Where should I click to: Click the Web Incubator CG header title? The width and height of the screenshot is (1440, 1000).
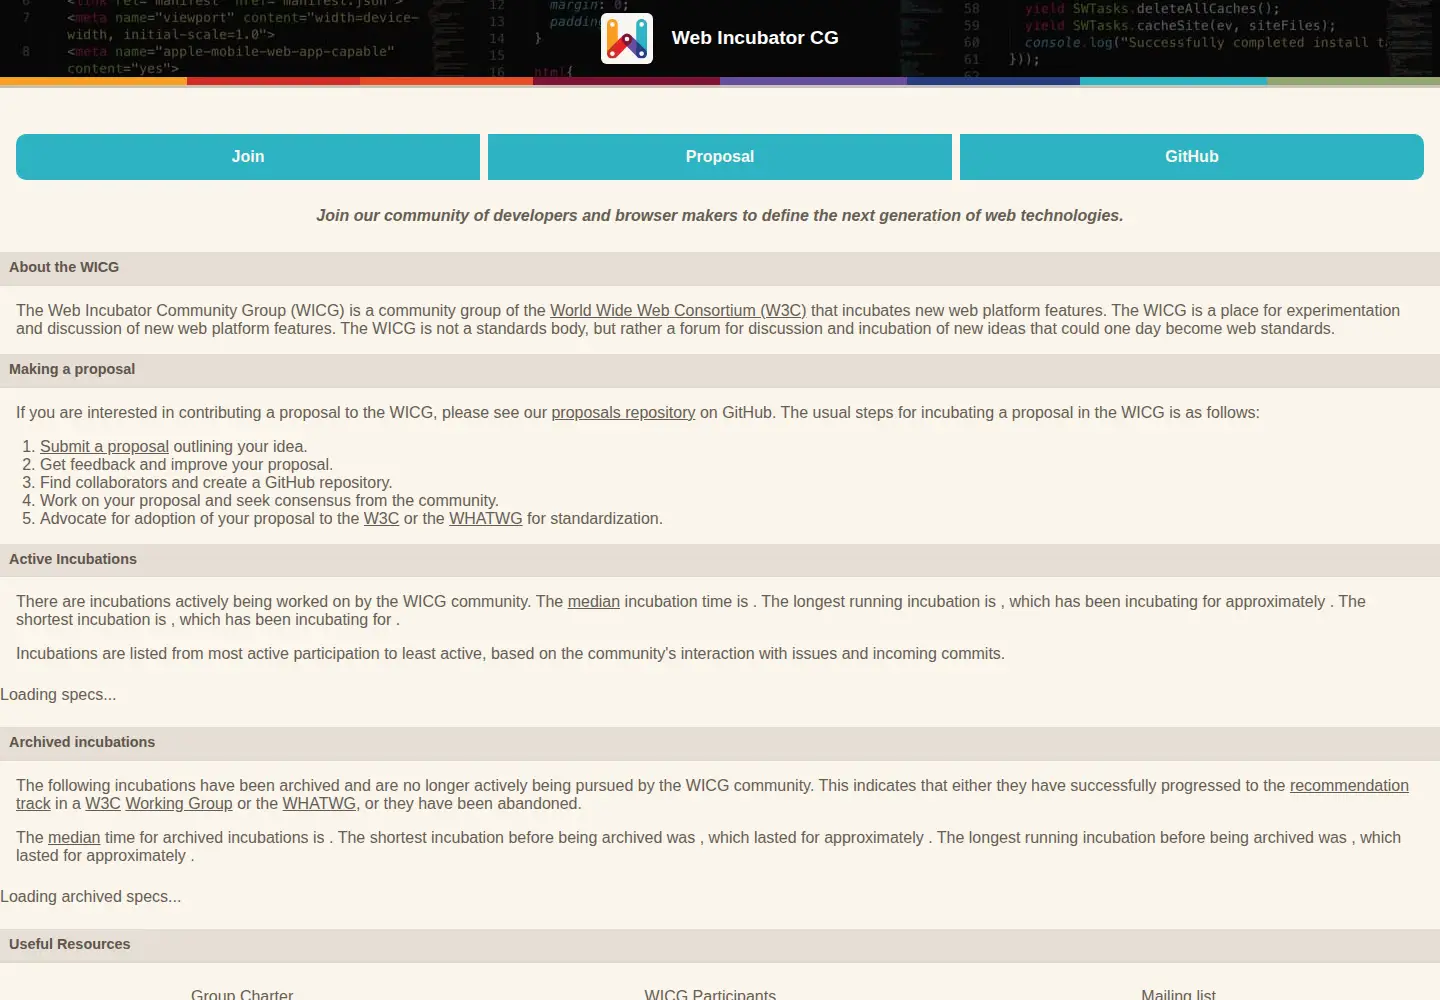[755, 38]
